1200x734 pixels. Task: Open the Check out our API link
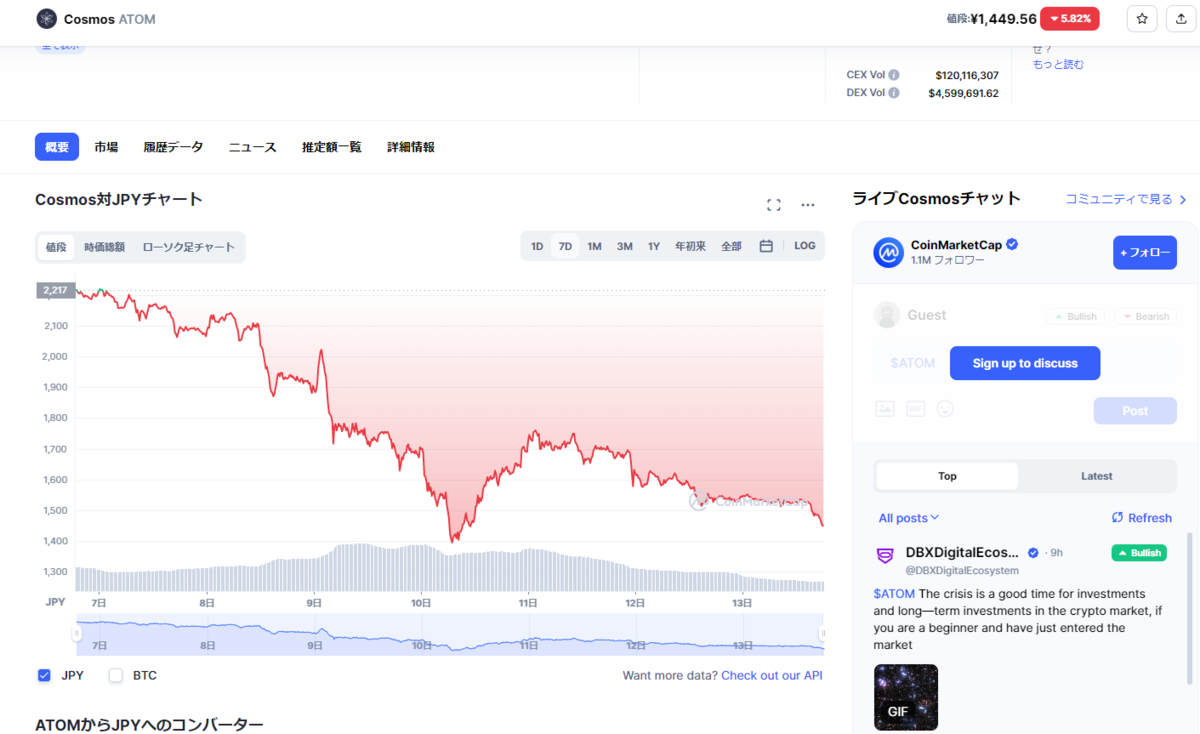coord(772,676)
